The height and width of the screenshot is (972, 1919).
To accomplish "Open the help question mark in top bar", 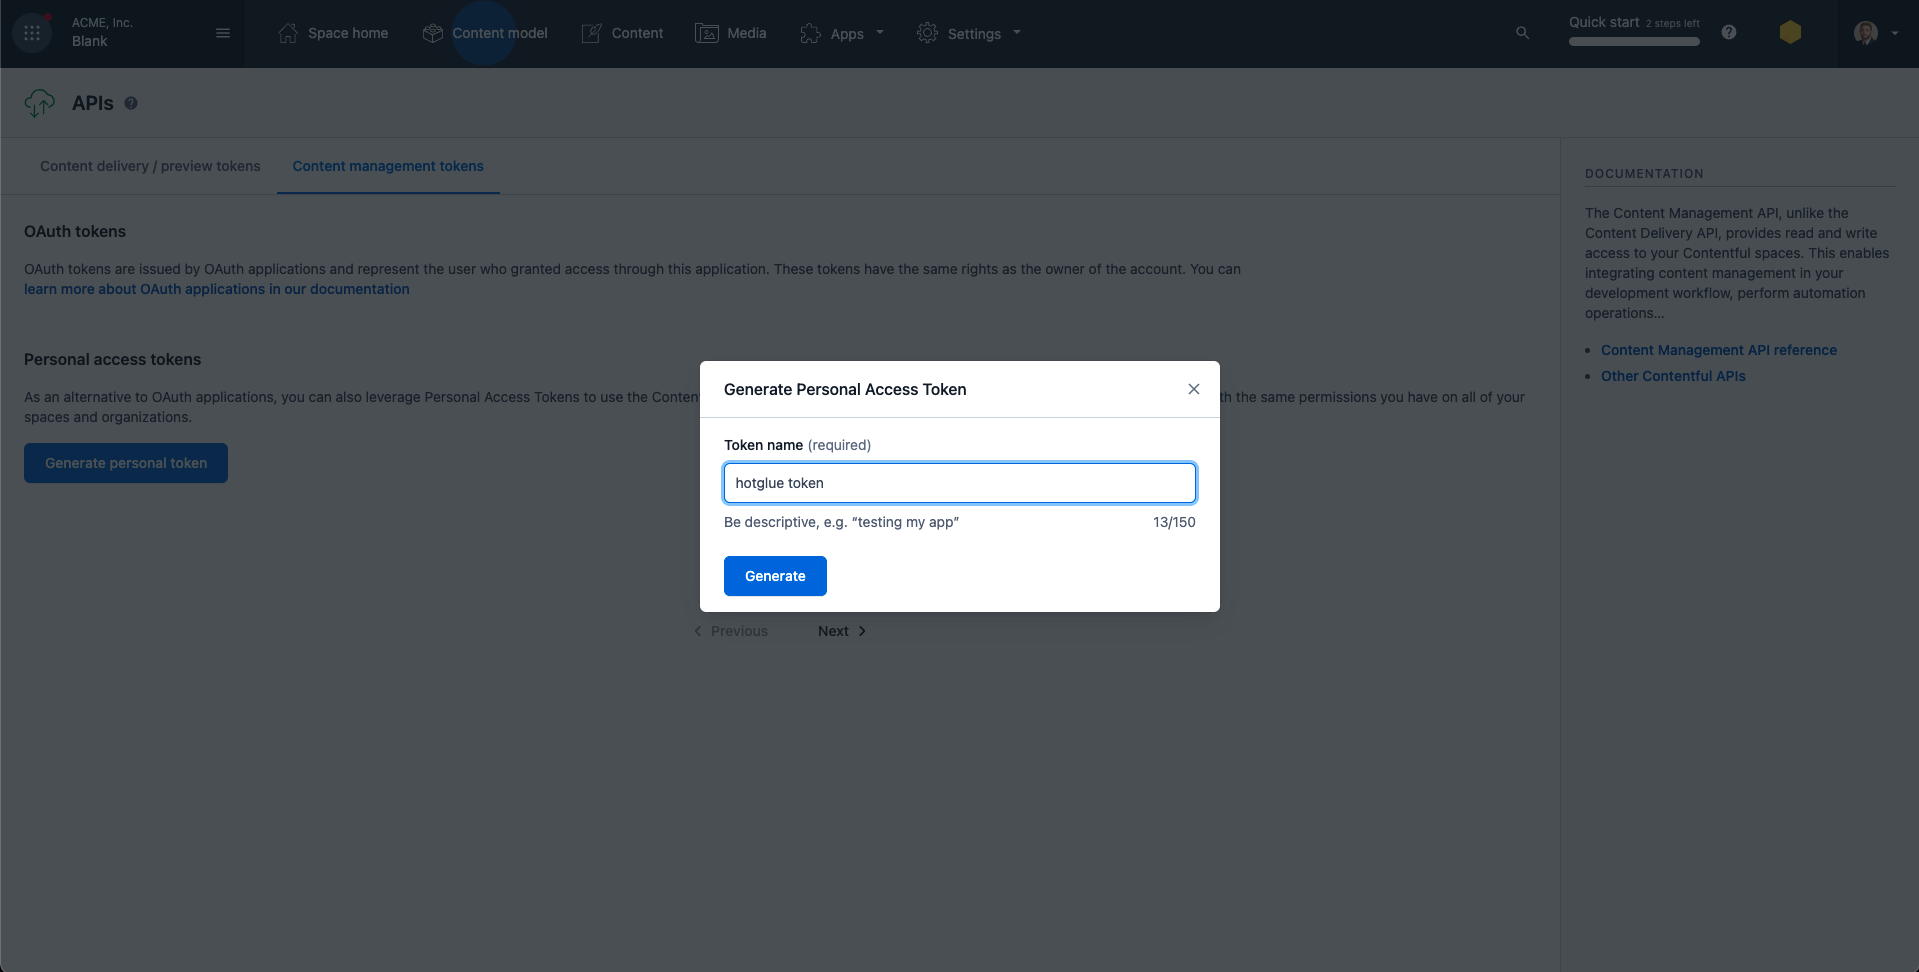I will (1729, 32).
